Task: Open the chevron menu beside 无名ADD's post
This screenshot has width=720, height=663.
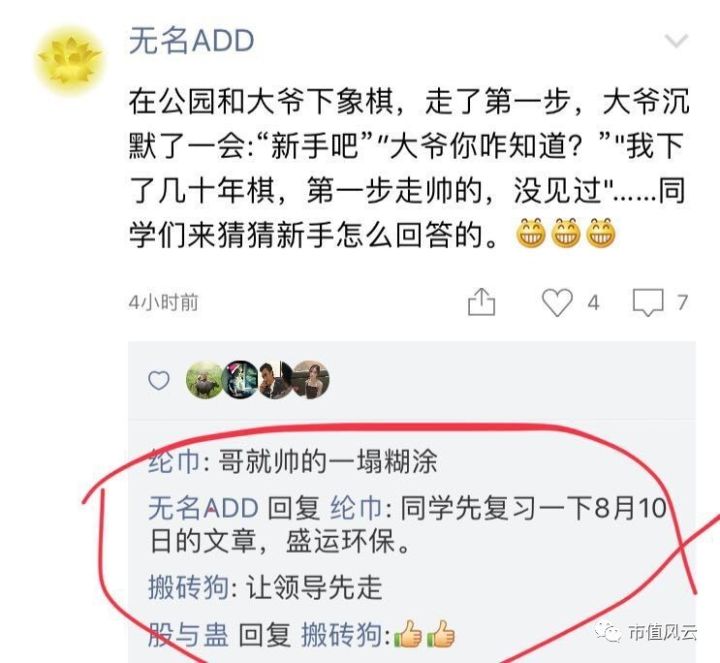Action: click(x=676, y=41)
